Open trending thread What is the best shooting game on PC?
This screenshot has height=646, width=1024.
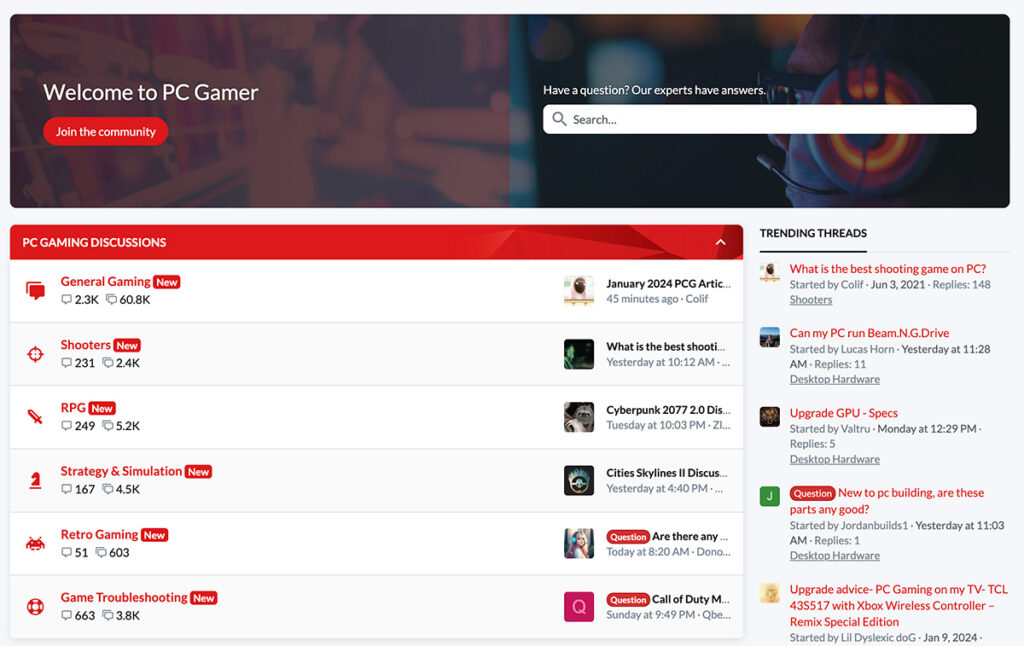click(888, 268)
